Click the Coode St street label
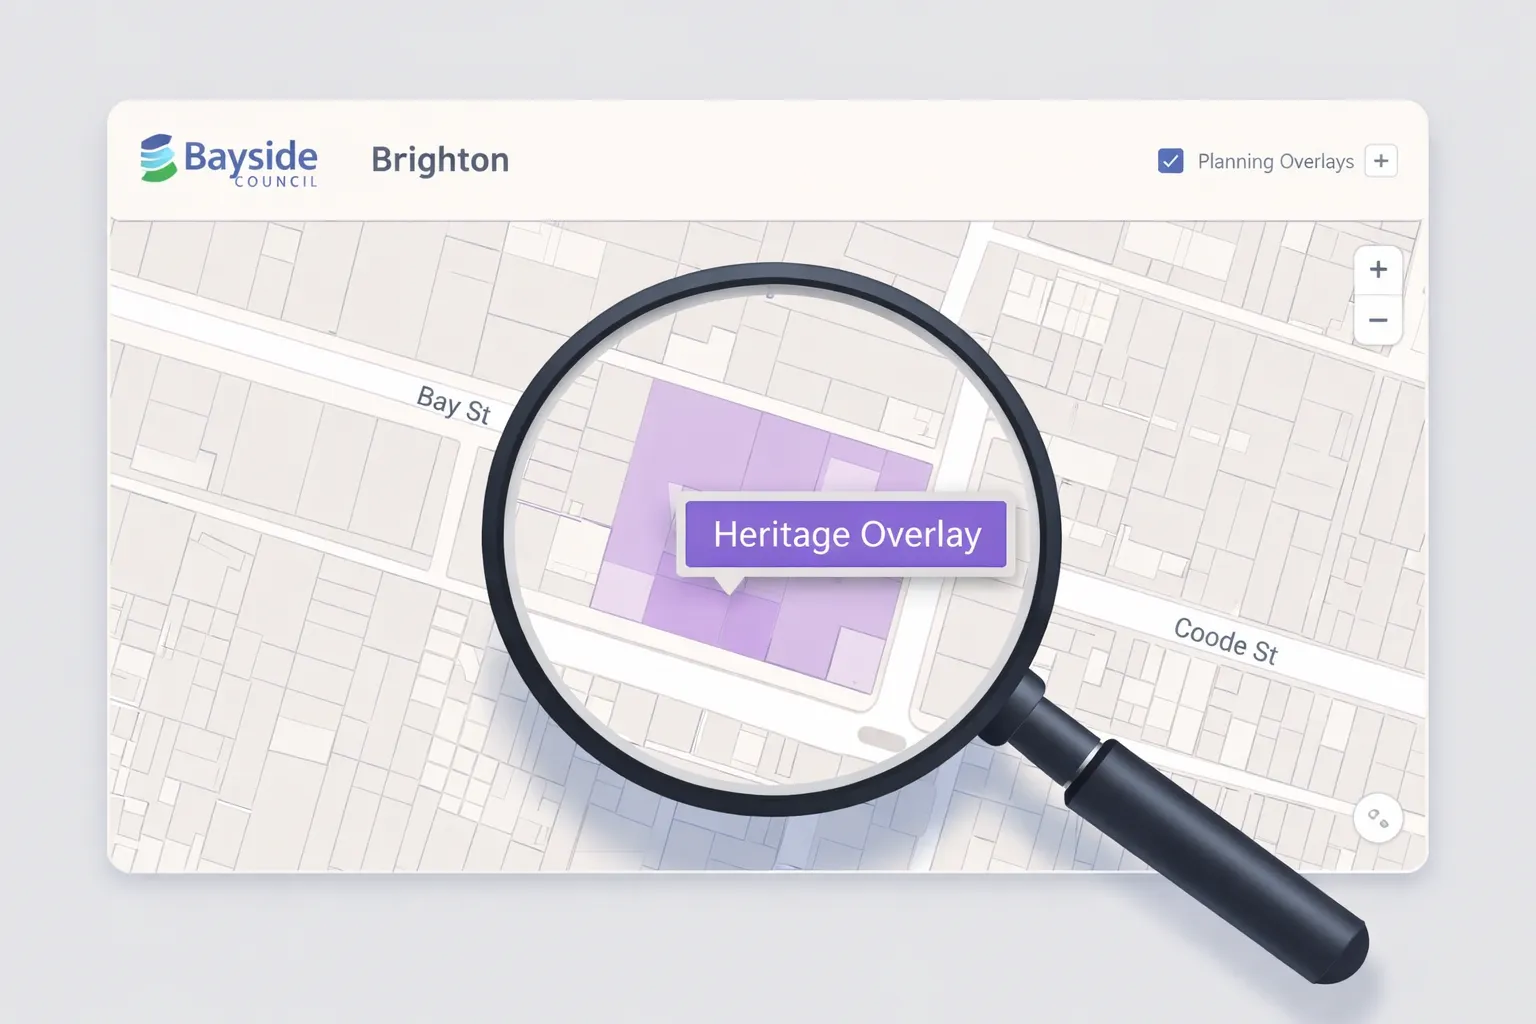 pos(1226,640)
